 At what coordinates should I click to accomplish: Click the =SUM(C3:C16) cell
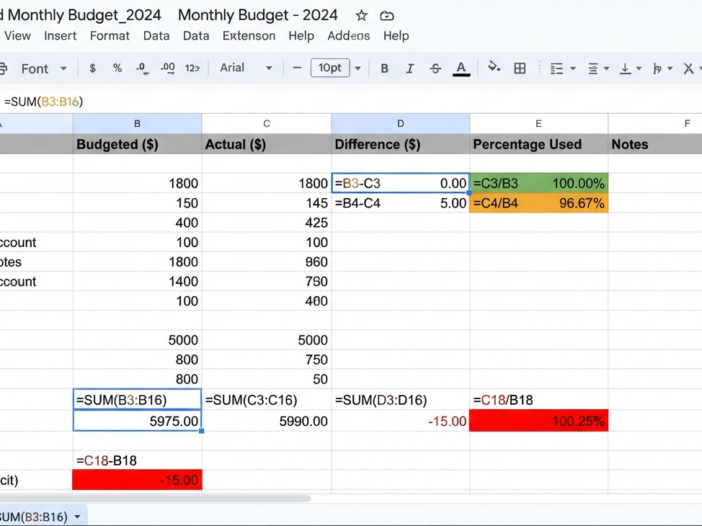(266, 400)
